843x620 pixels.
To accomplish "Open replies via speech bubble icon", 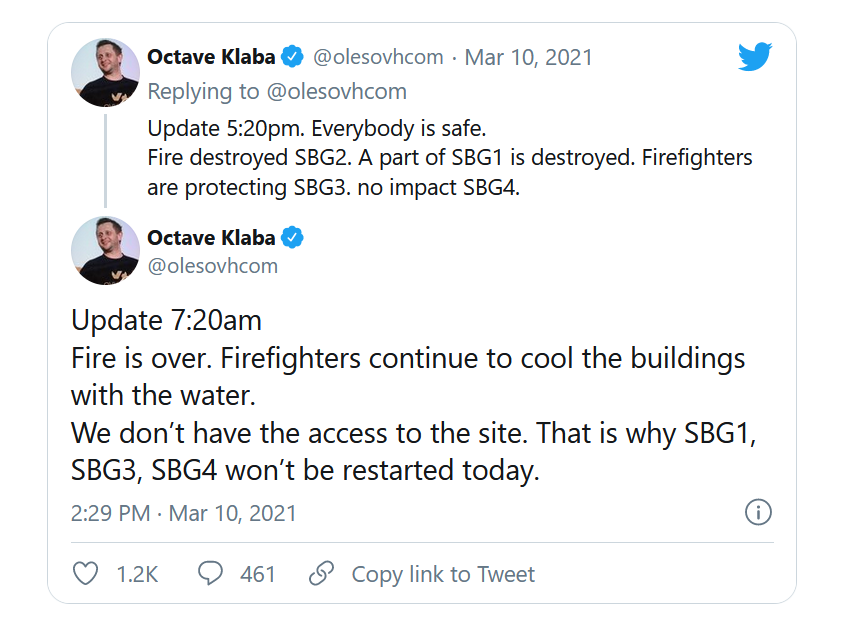I will click(x=210, y=573).
